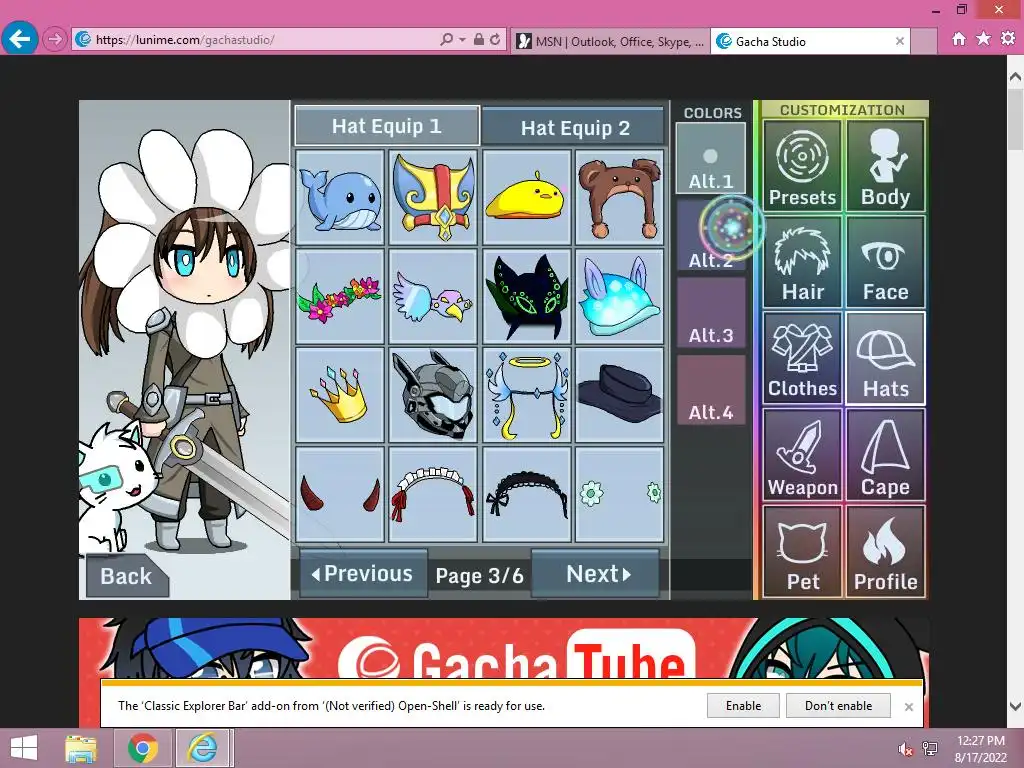Open the browser Home button
This screenshot has height=768, width=1024.
(959, 39)
